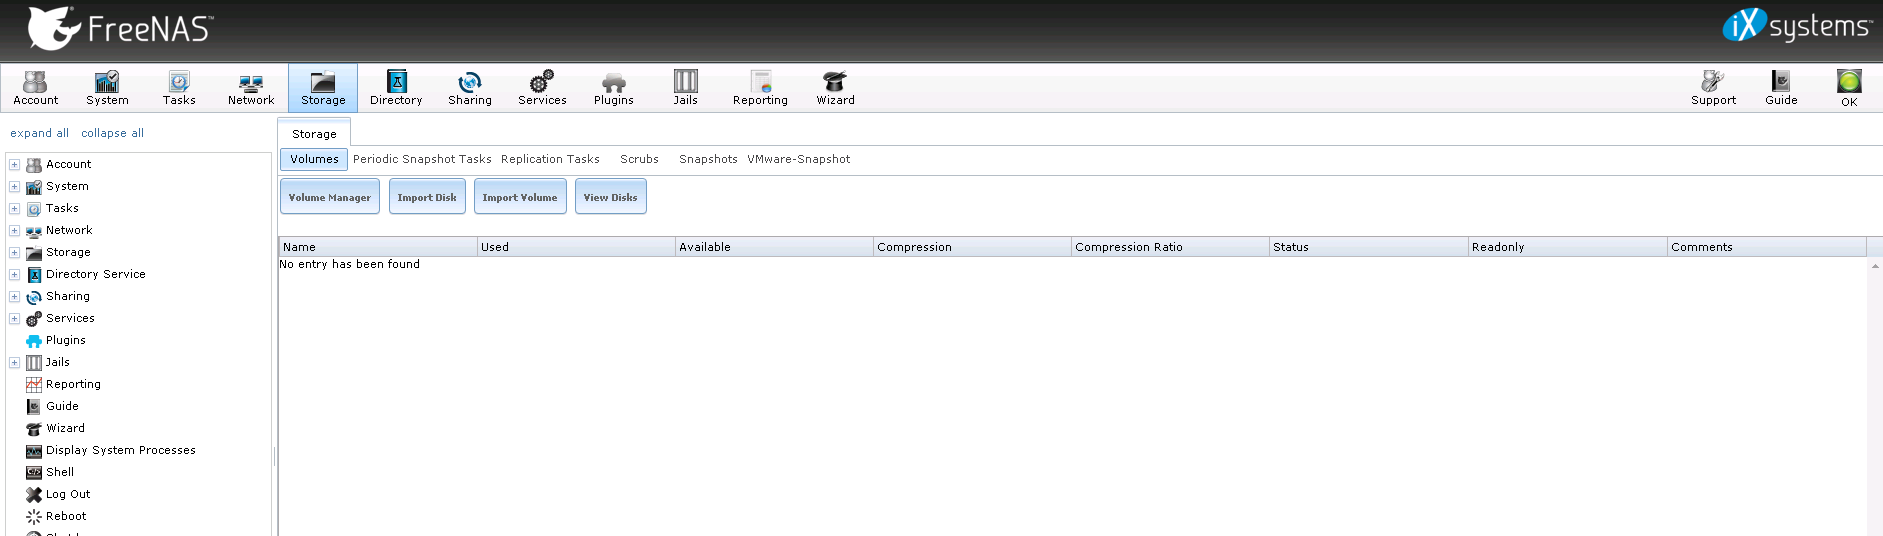Image resolution: width=1883 pixels, height=536 pixels.
Task: Sort by the Name column header
Action: pyautogui.click(x=378, y=247)
